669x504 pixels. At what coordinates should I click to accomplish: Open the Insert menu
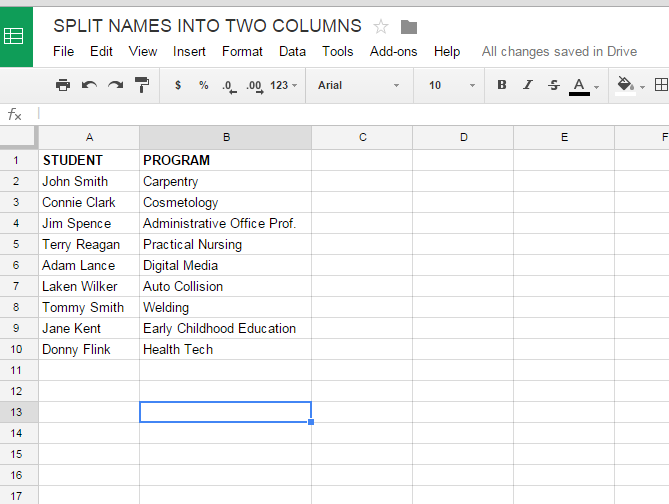(x=189, y=52)
